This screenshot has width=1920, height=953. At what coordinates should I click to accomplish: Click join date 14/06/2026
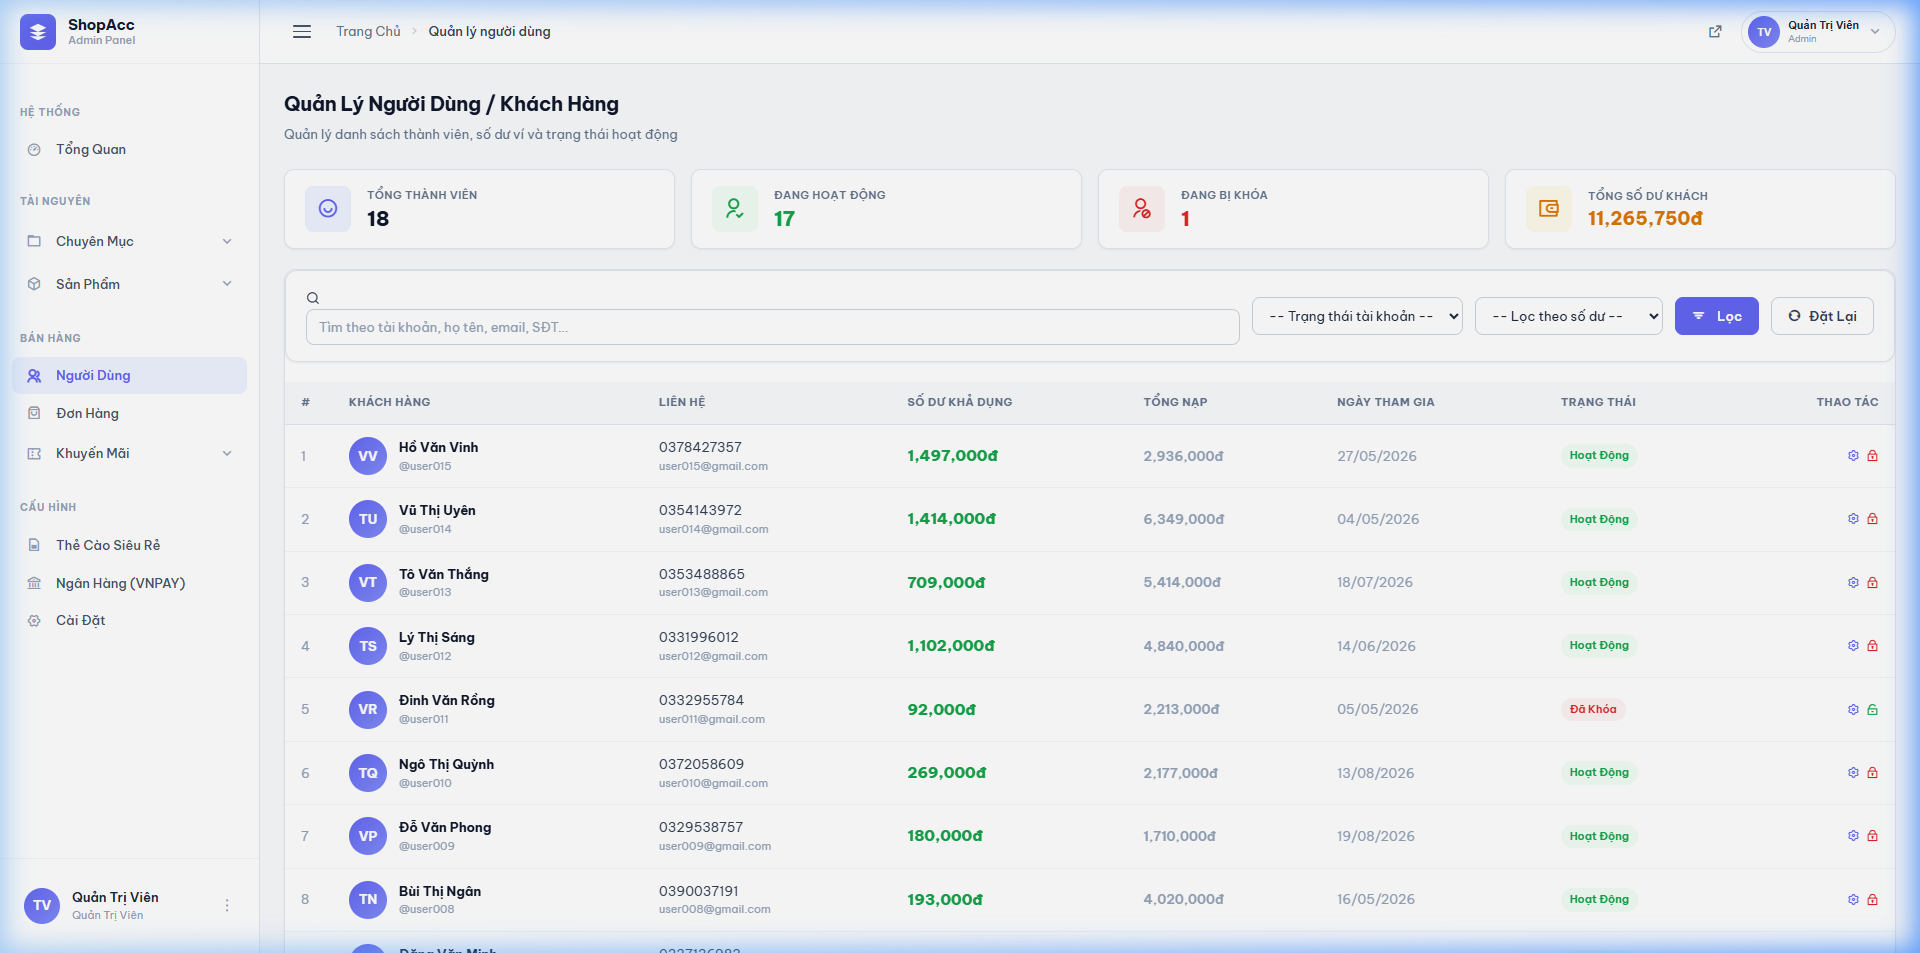coord(1376,646)
